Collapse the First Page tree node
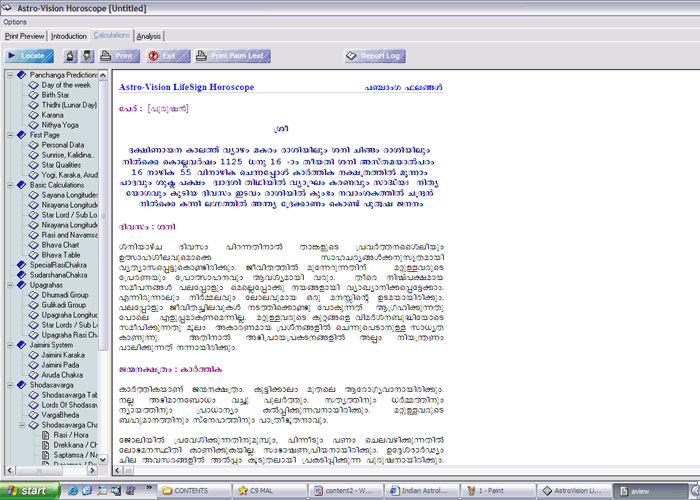The height and width of the screenshot is (500, 700). tap(10, 135)
